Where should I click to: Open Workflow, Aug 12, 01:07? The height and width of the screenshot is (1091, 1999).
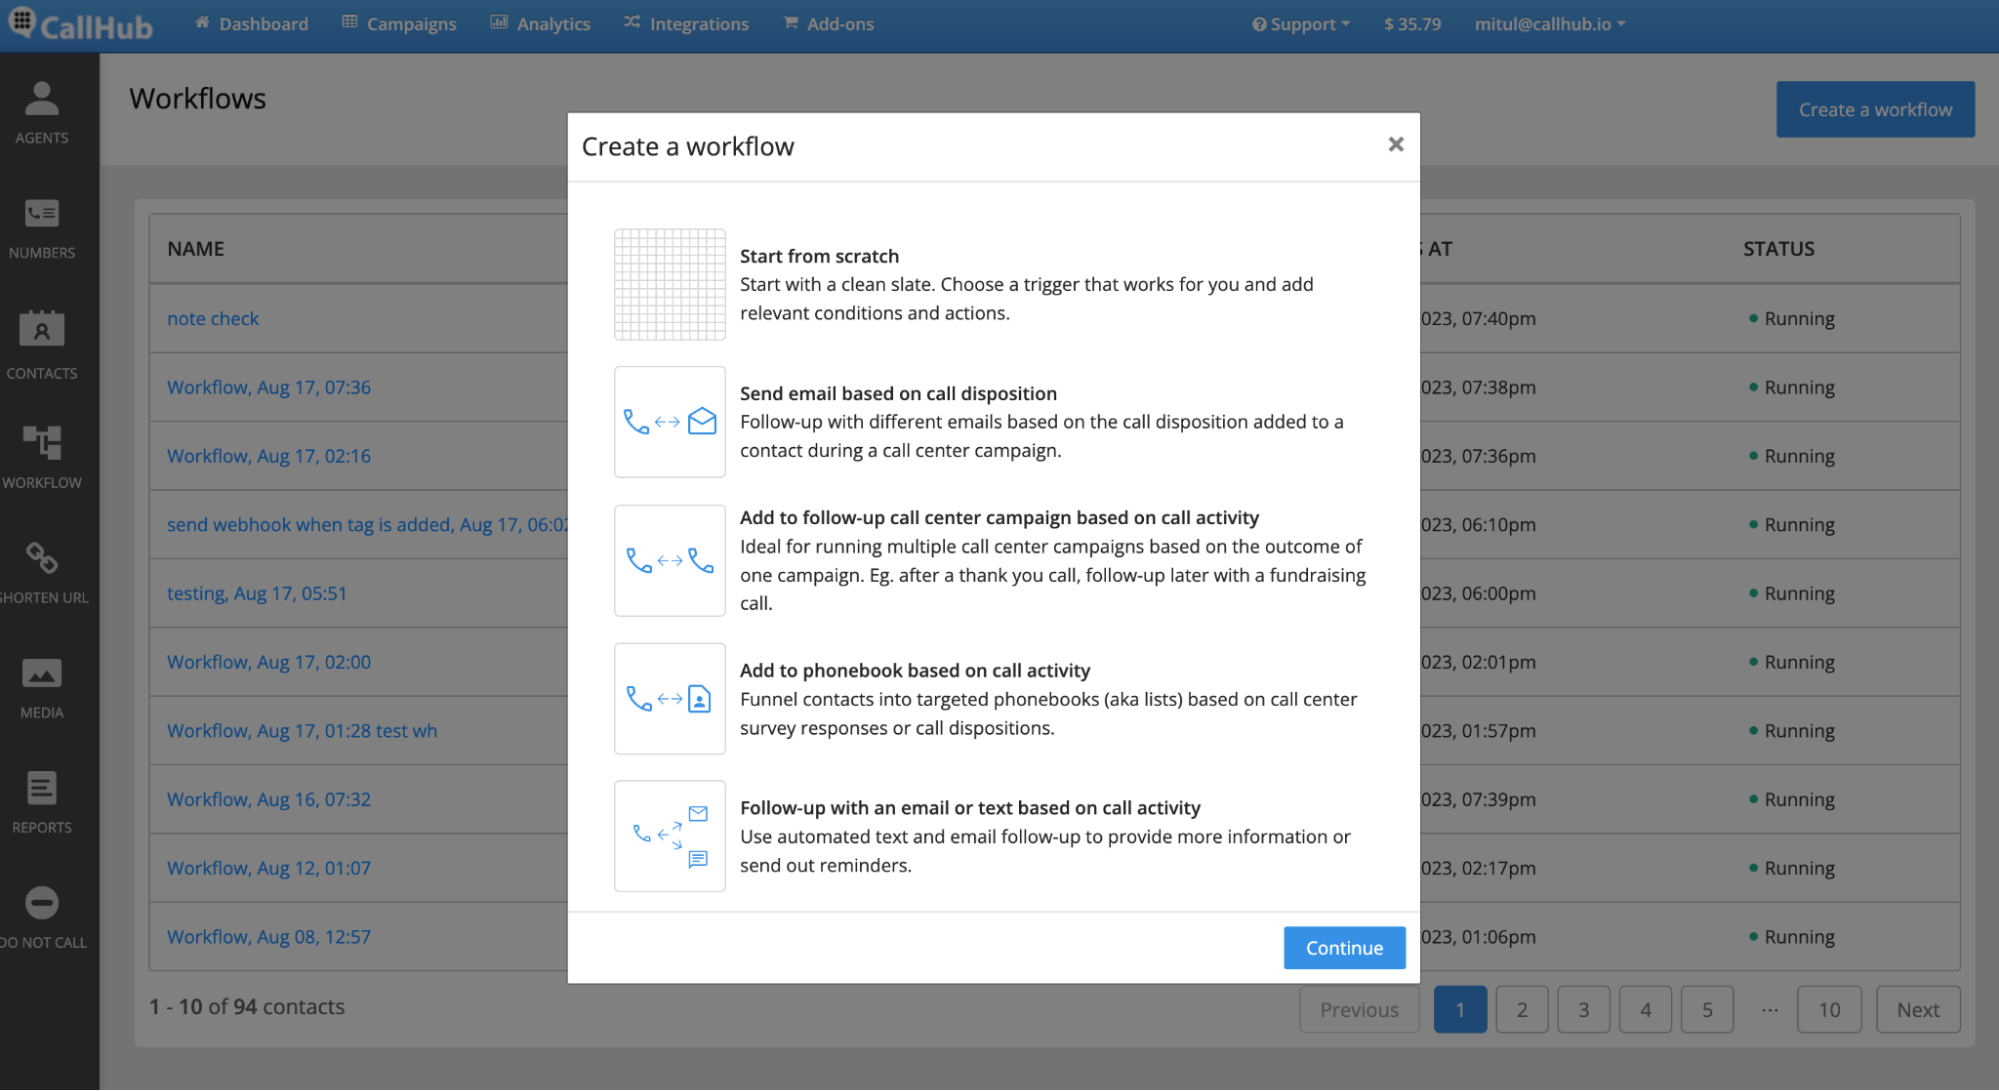click(268, 868)
